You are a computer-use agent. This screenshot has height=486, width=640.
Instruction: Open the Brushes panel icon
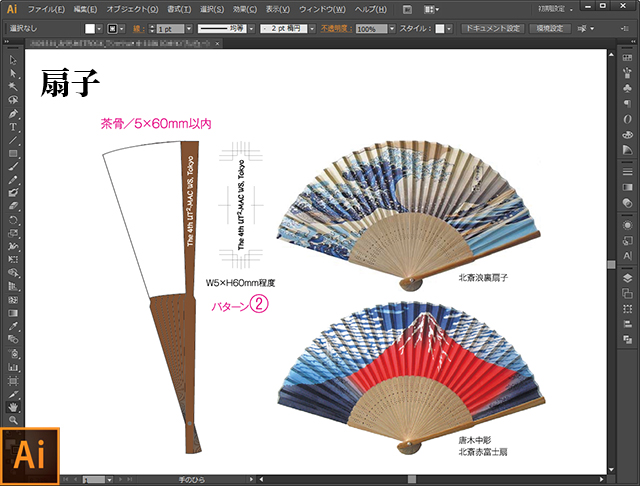627,73
